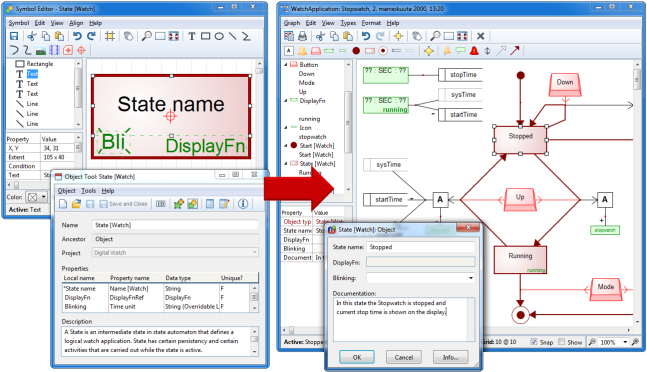647x372 pixels.
Task: Click Info... button in State dialog
Action: pos(451,357)
